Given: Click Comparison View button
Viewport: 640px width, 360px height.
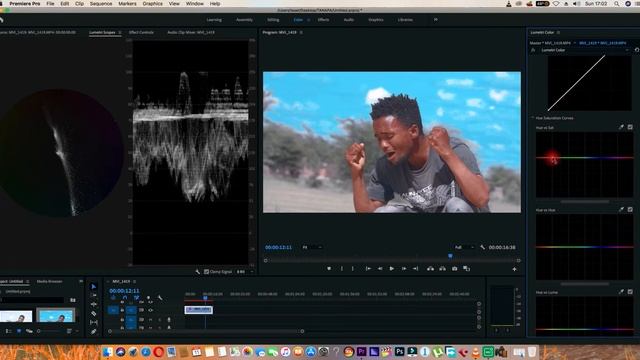Looking at the screenshot, I should pyautogui.click(x=467, y=269).
